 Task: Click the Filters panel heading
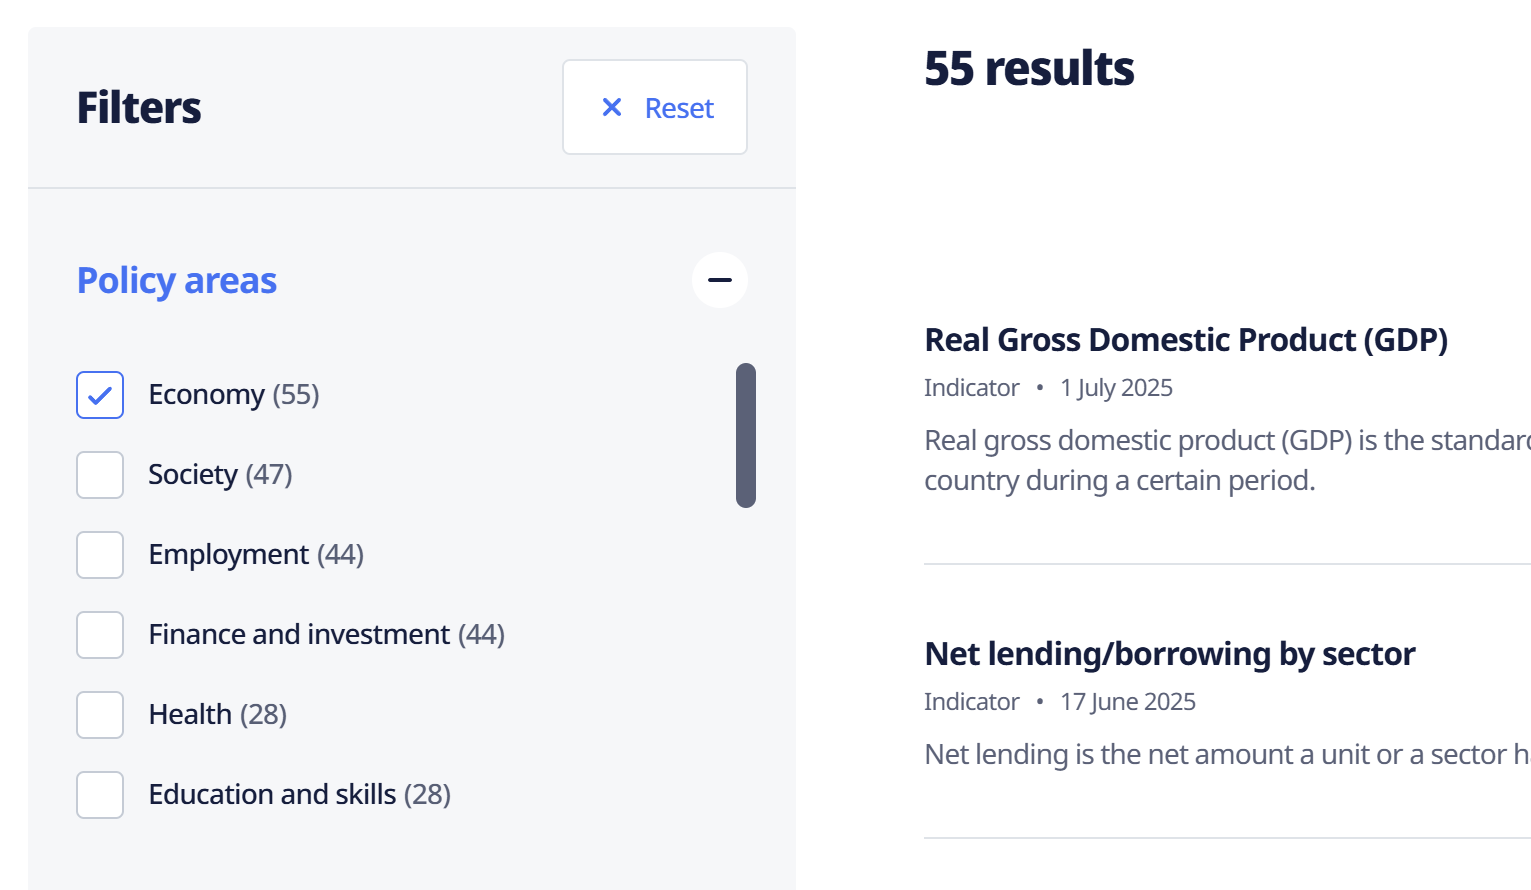pyautogui.click(x=139, y=108)
